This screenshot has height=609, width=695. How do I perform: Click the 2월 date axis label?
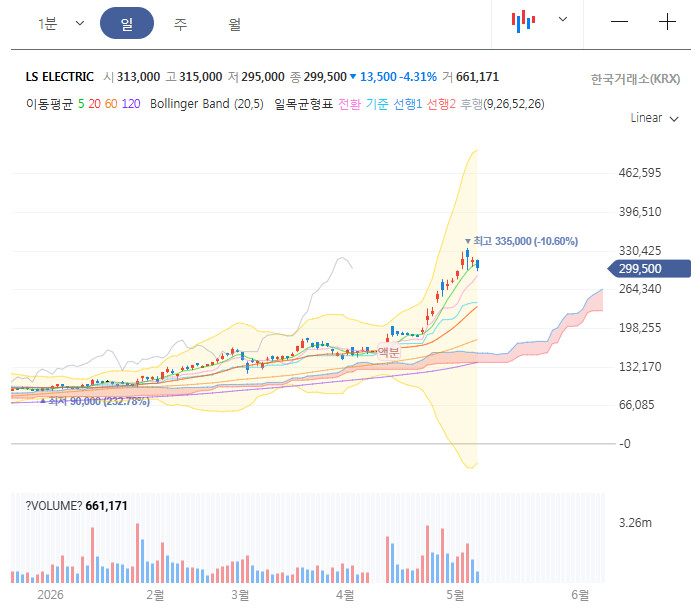pyautogui.click(x=155, y=595)
